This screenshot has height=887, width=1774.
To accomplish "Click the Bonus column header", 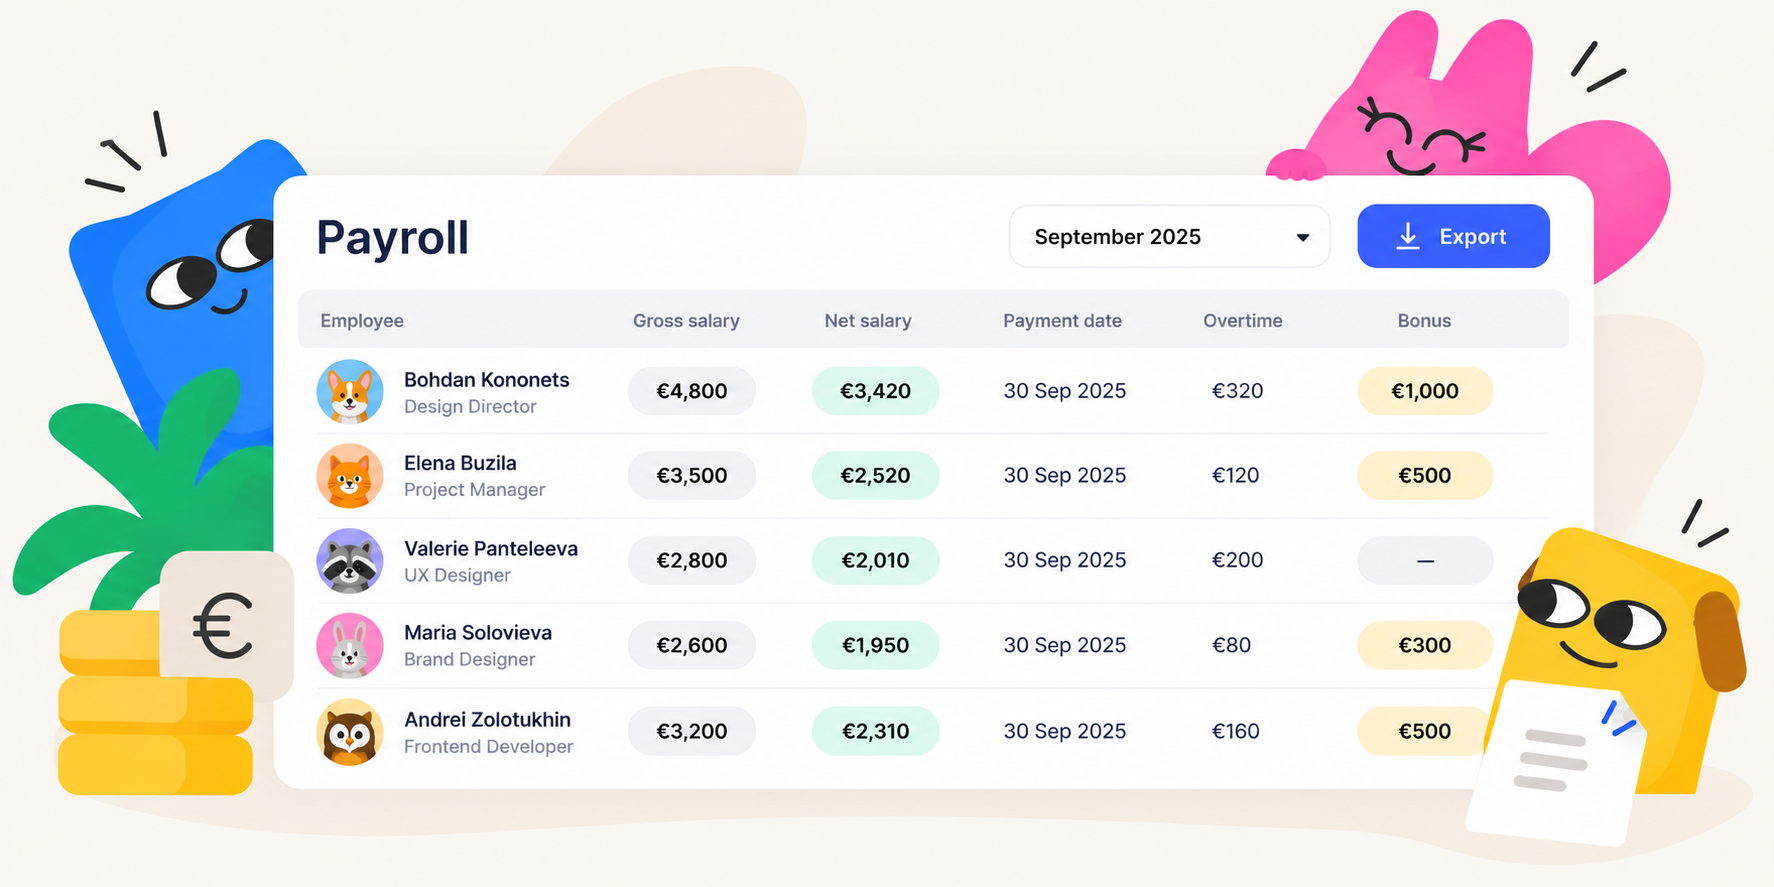I will click(x=1424, y=321).
